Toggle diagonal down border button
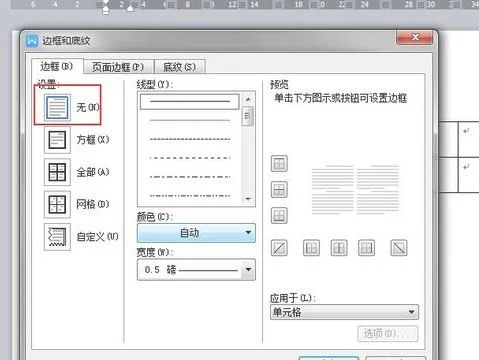The height and width of the screenshot is (360, 479). (399, 248)
